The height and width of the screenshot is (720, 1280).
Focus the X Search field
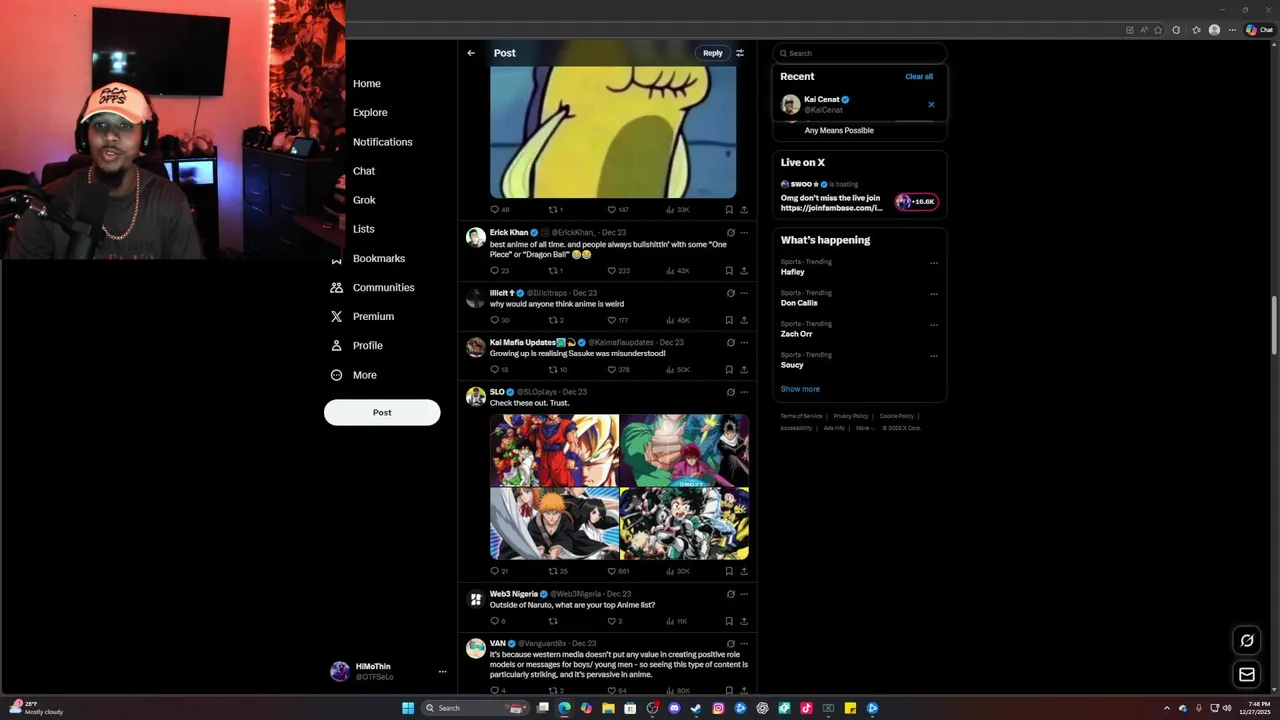click(x=860, y=53)
